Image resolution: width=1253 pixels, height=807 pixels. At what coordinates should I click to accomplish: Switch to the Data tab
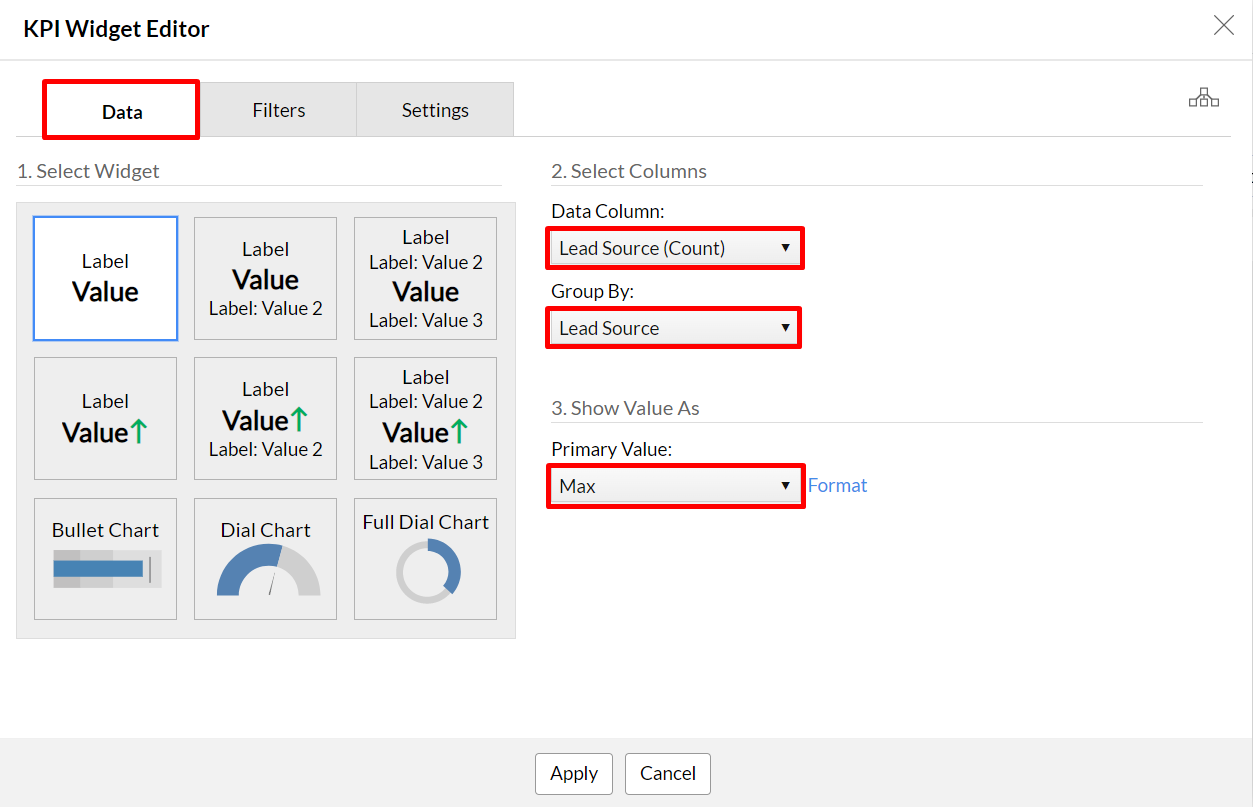[x=121, y=111]
